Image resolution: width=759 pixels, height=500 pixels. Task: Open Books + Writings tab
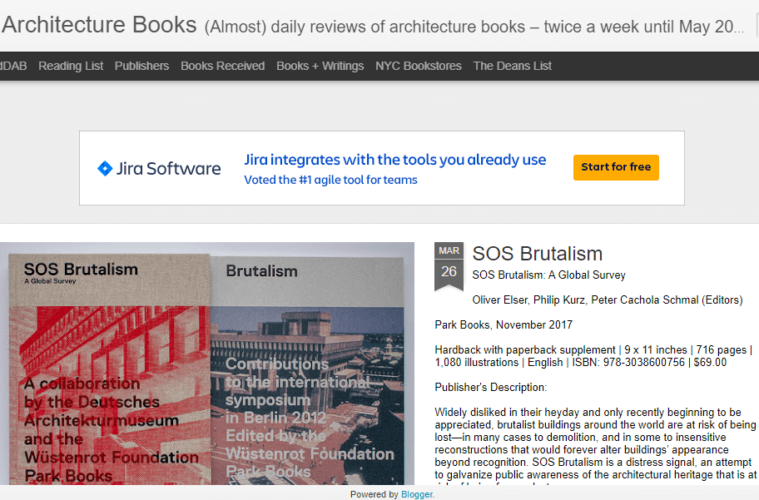320,66
